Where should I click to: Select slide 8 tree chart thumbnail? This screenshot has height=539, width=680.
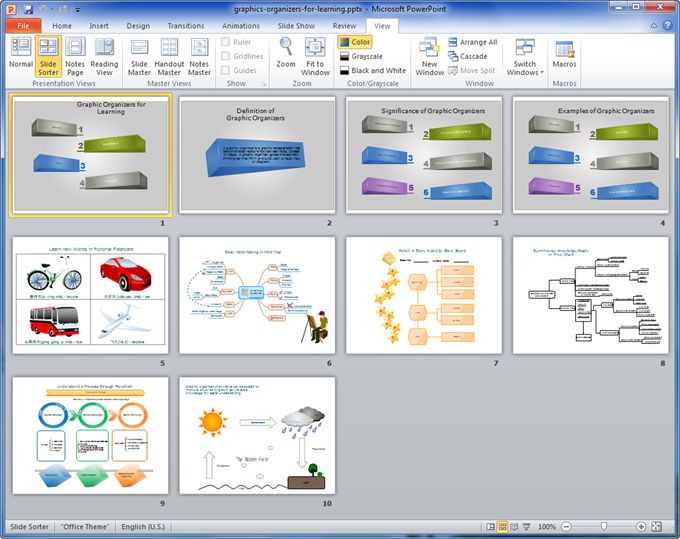[591, 295]
